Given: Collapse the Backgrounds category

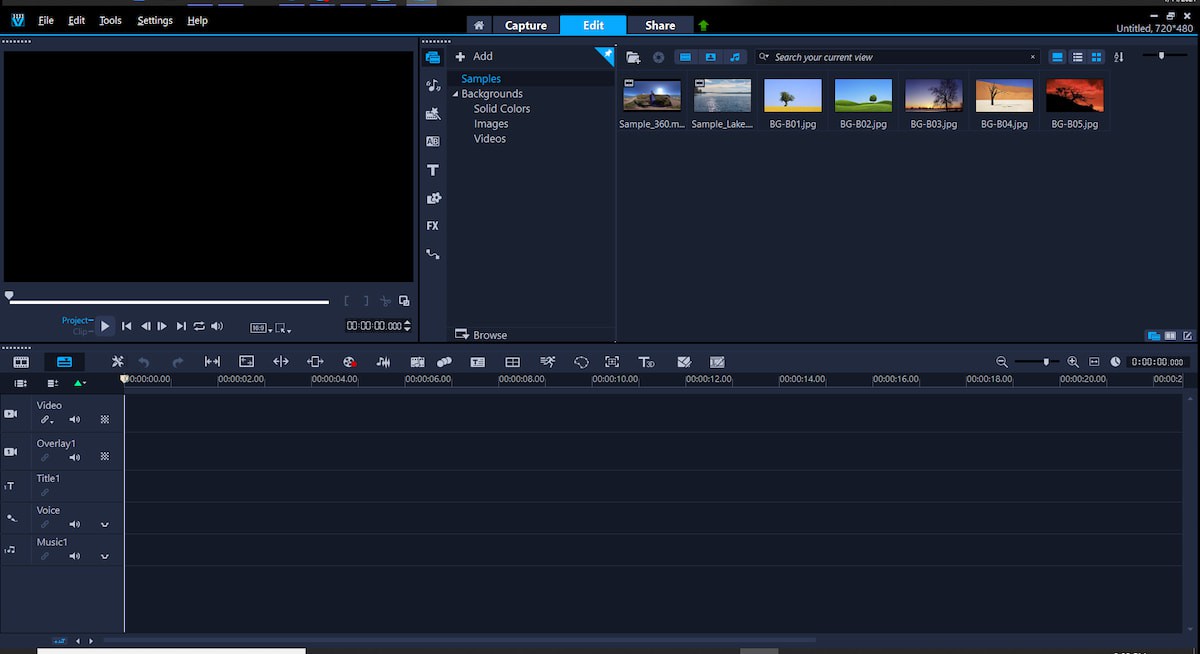Looking at the screenshot, I should 455,93.
